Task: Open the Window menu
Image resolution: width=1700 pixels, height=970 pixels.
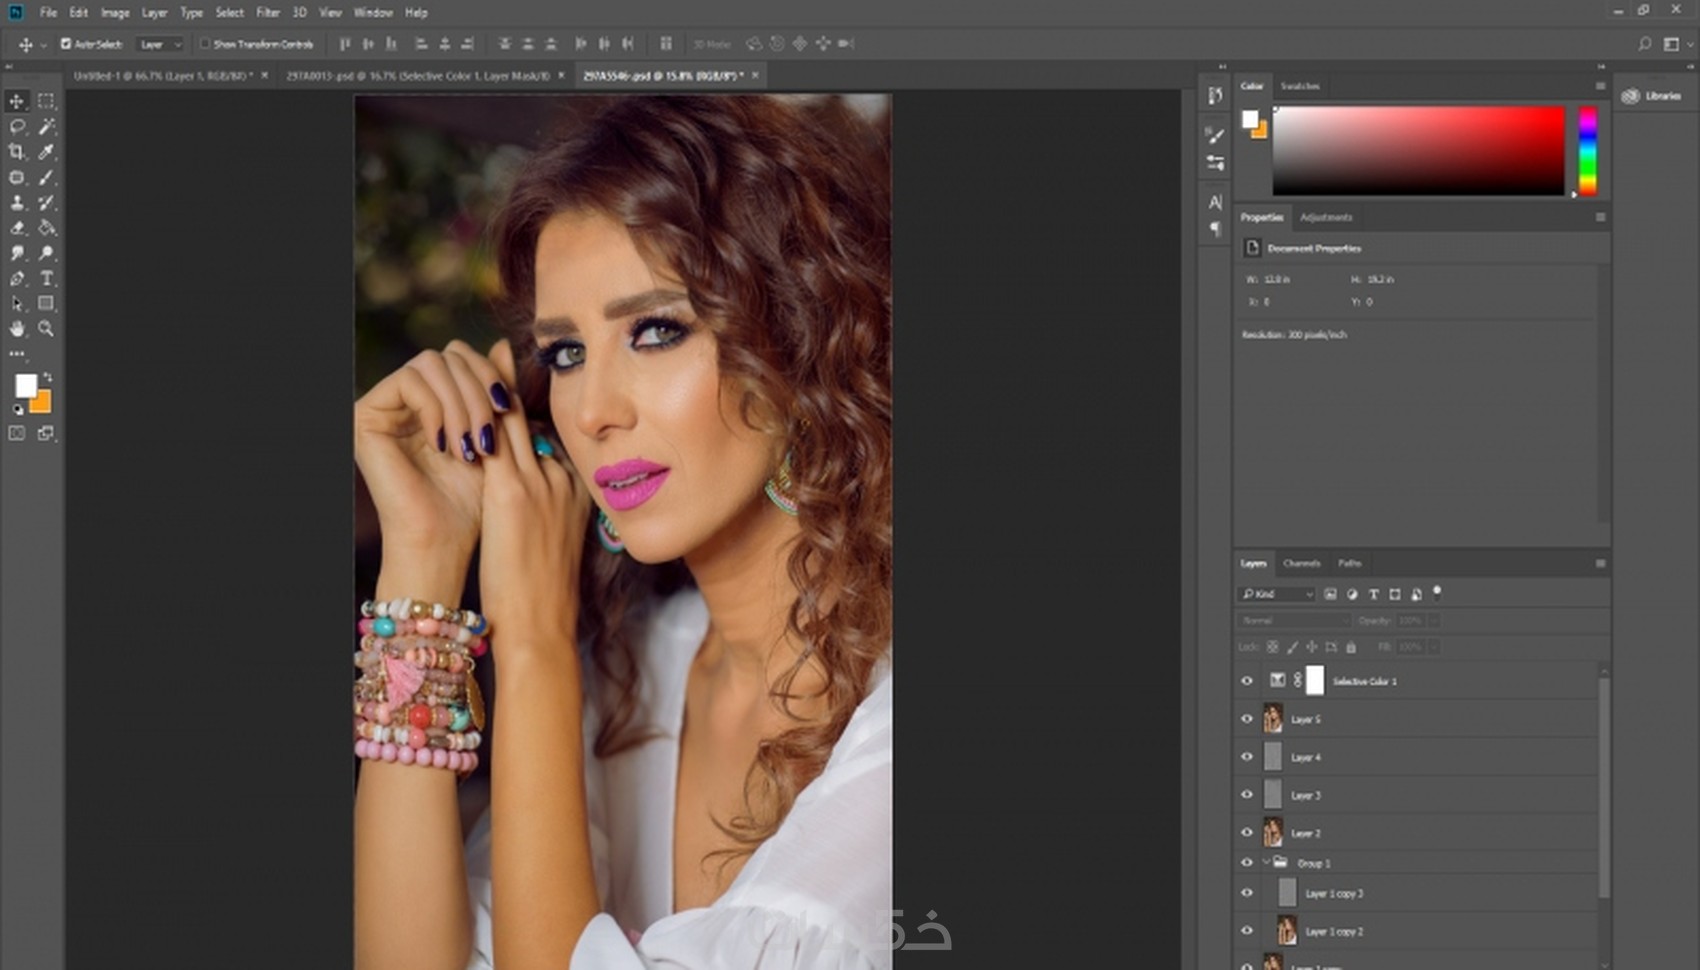Action: coord(373,13)
